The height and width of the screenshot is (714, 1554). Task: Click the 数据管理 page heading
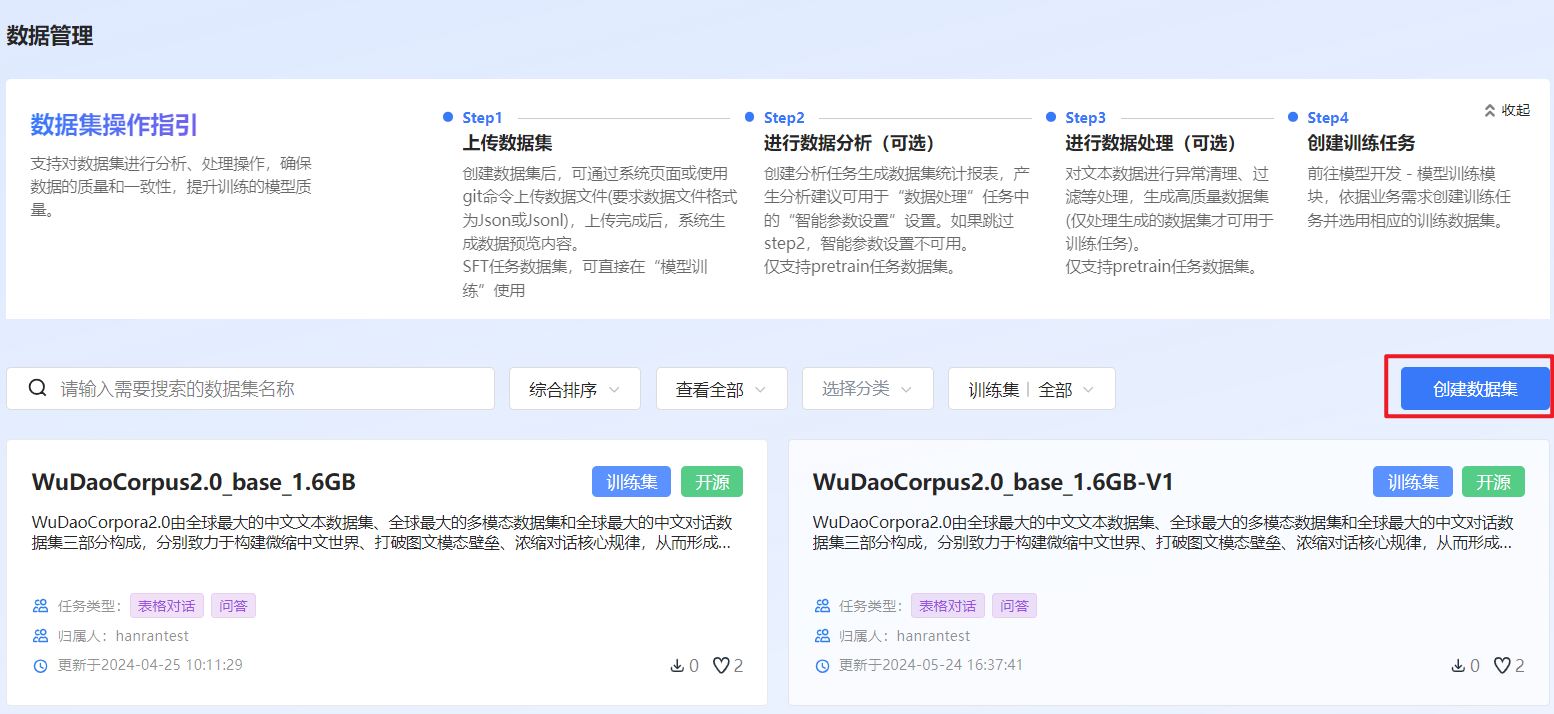(x=50, y=36)
